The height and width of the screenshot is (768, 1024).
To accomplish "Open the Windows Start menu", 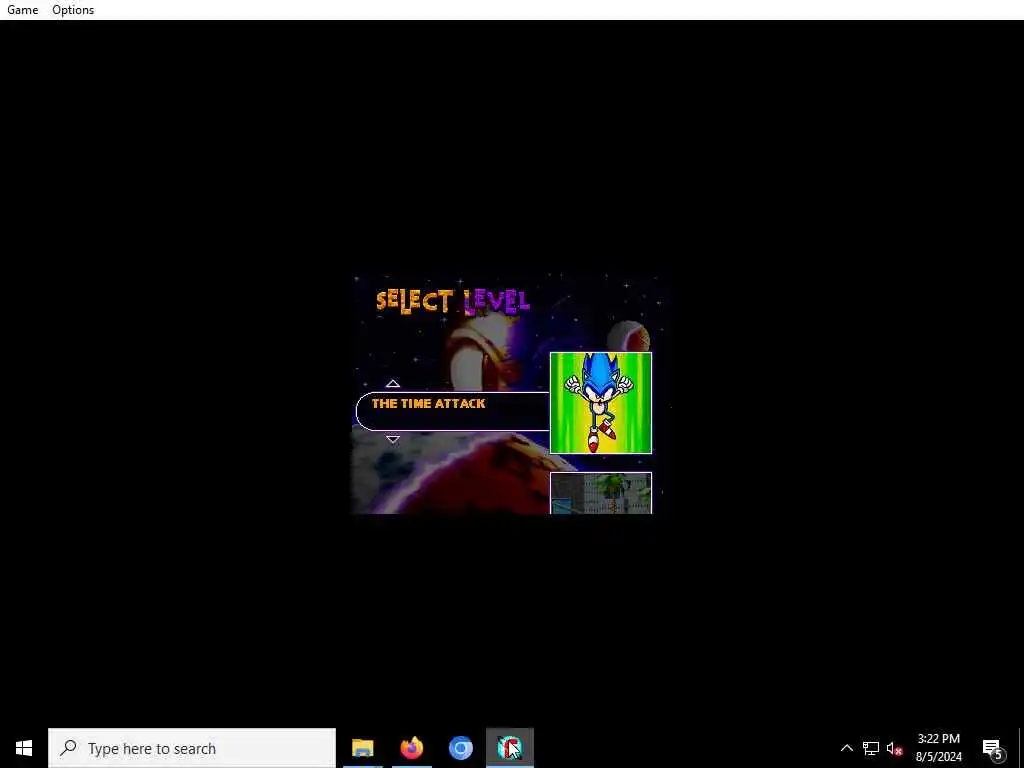I will (x=24, y=748).
